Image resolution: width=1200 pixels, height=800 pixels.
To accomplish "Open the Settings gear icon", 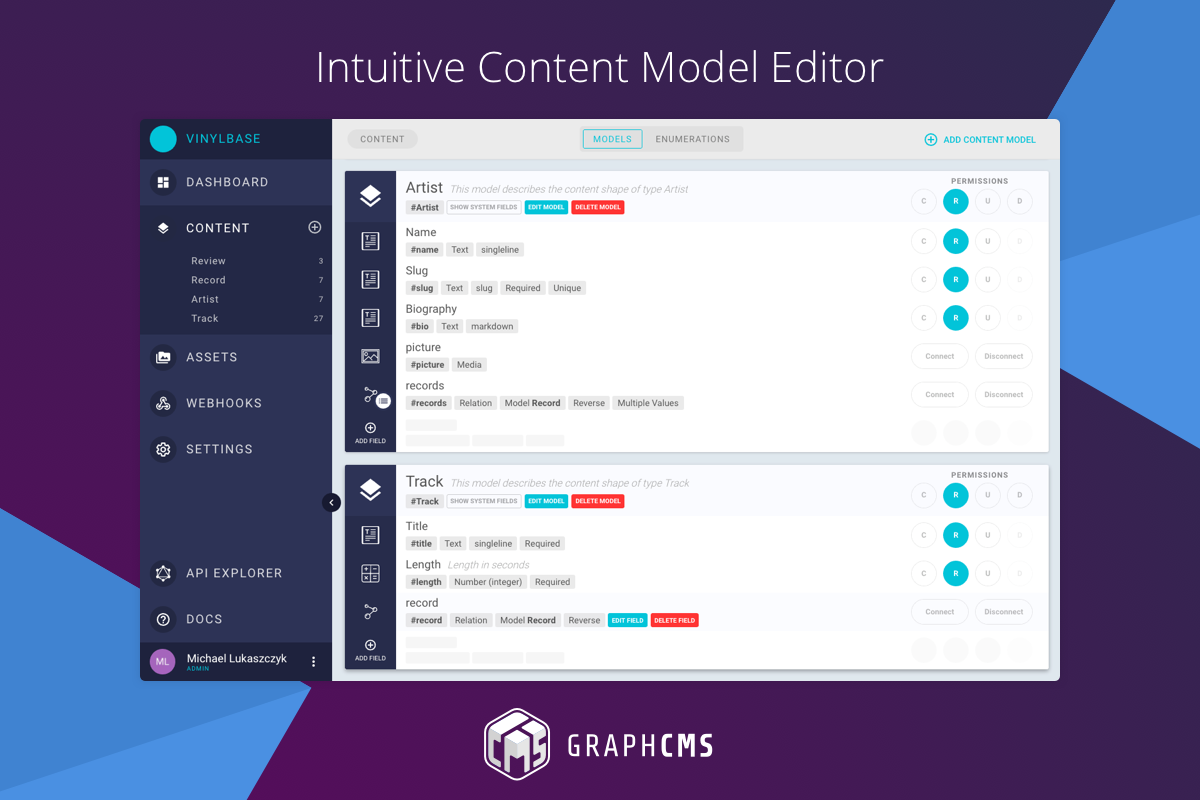I will [x=163, y=449].
